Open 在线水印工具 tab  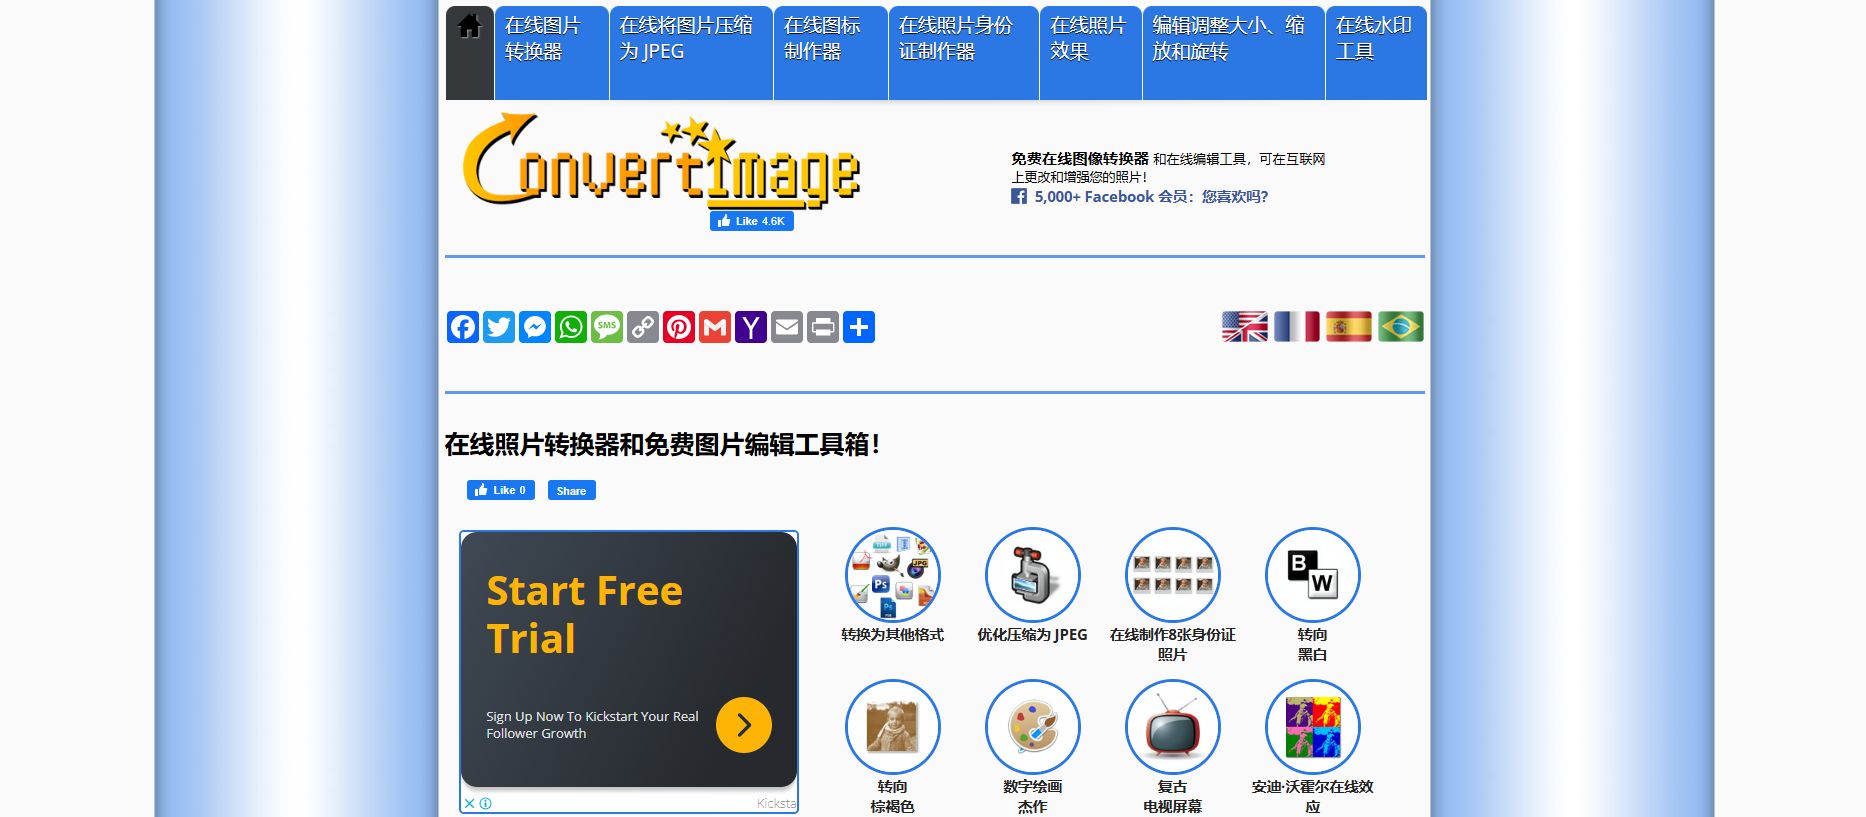1376,52
